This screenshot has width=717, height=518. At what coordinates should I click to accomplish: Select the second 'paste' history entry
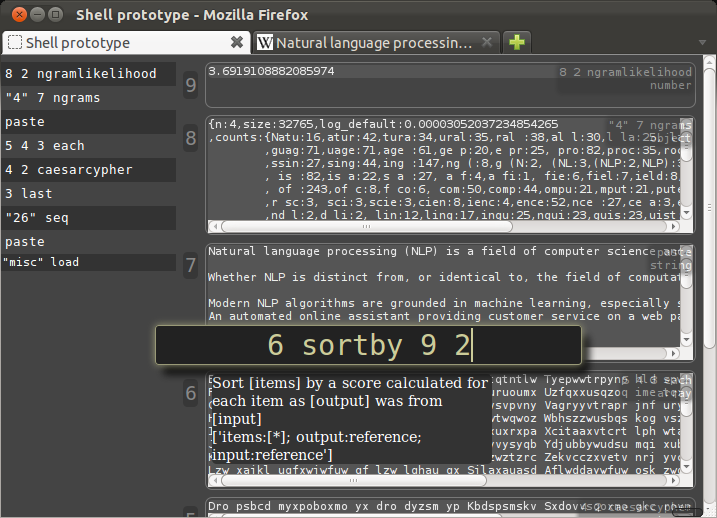[89, 242]
